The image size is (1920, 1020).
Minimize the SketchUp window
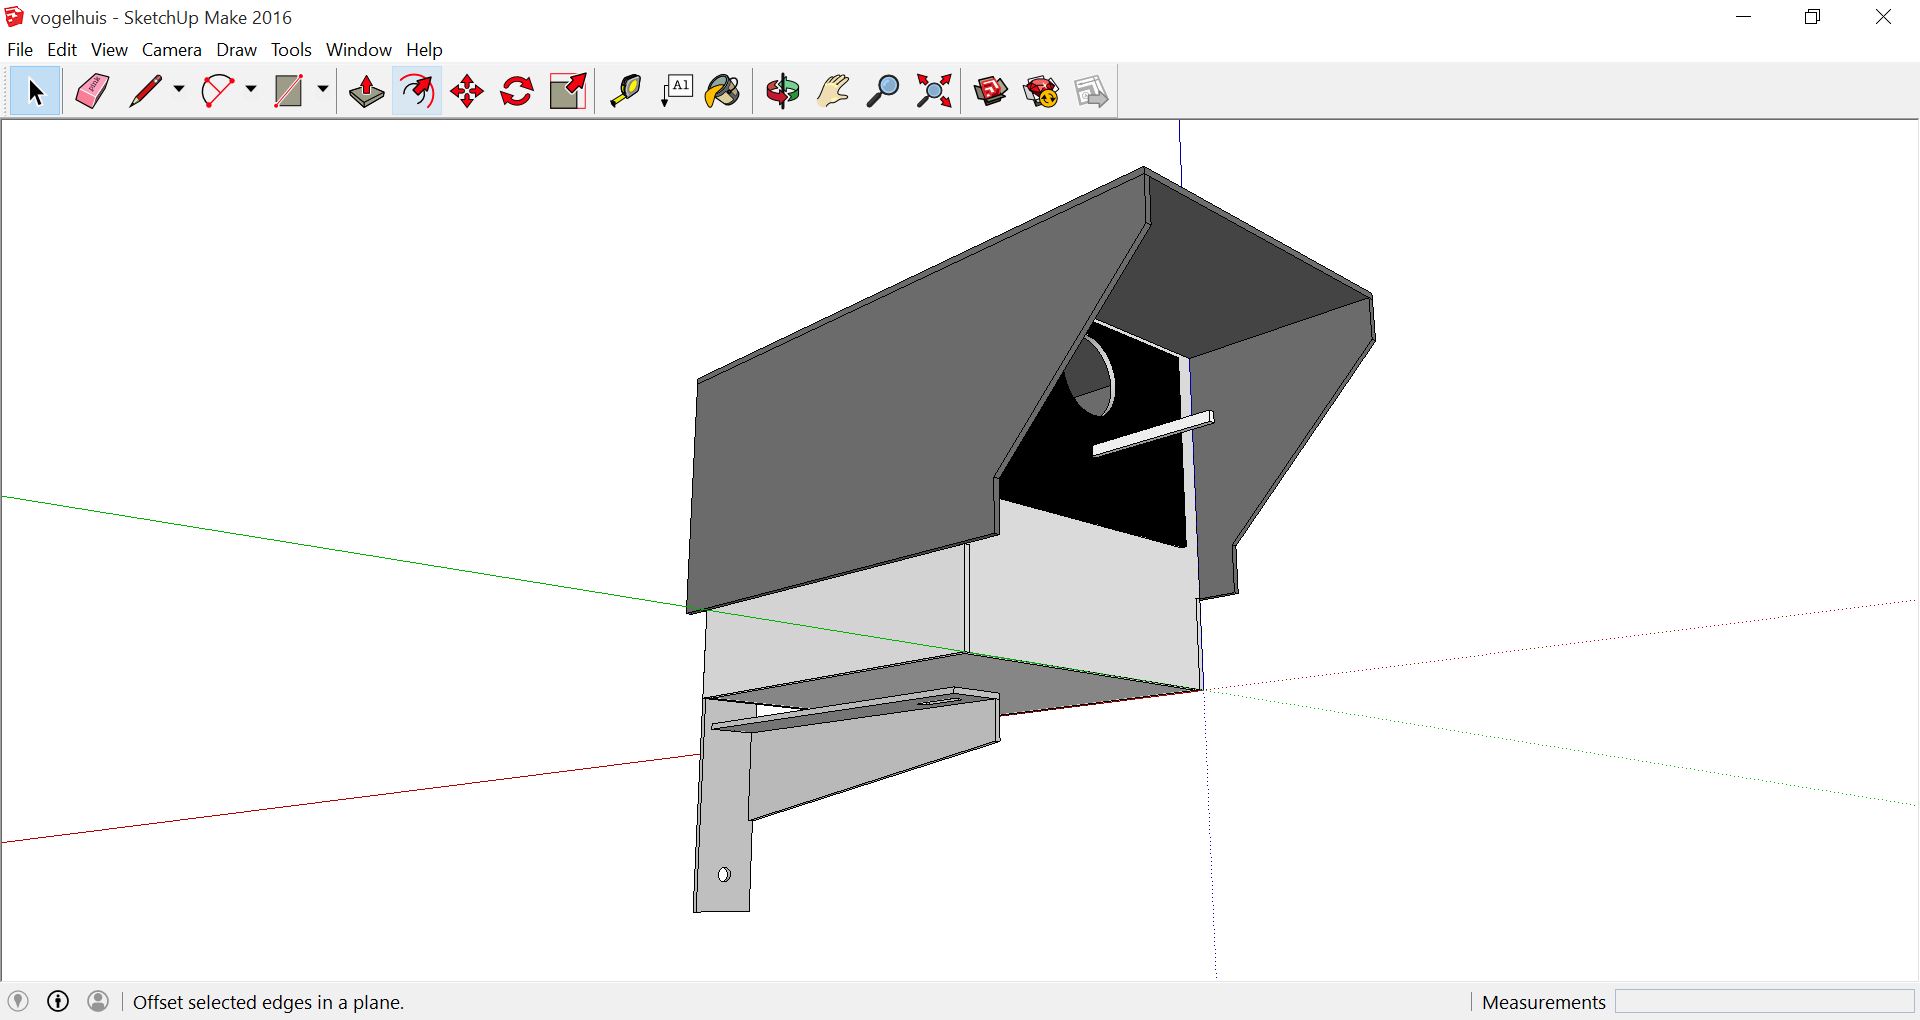[1744, 17]
